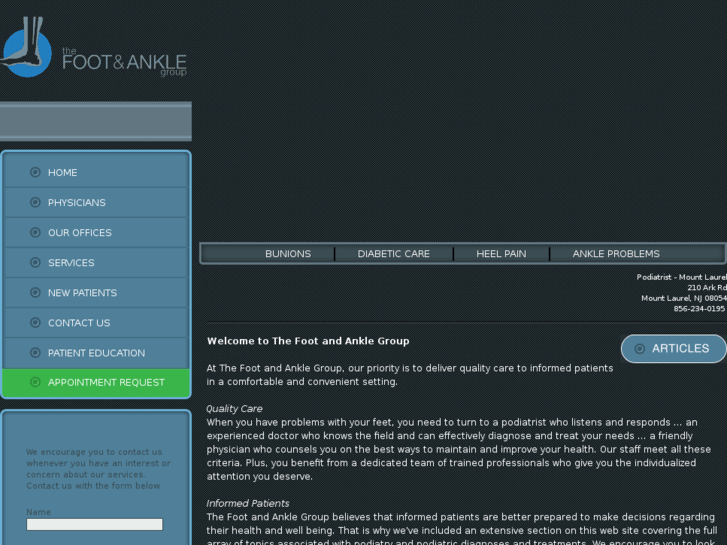Select the green APPOINTMENT REQUEST item
Image resolution: width=727 pixels, height=545 pixels.
96,383
